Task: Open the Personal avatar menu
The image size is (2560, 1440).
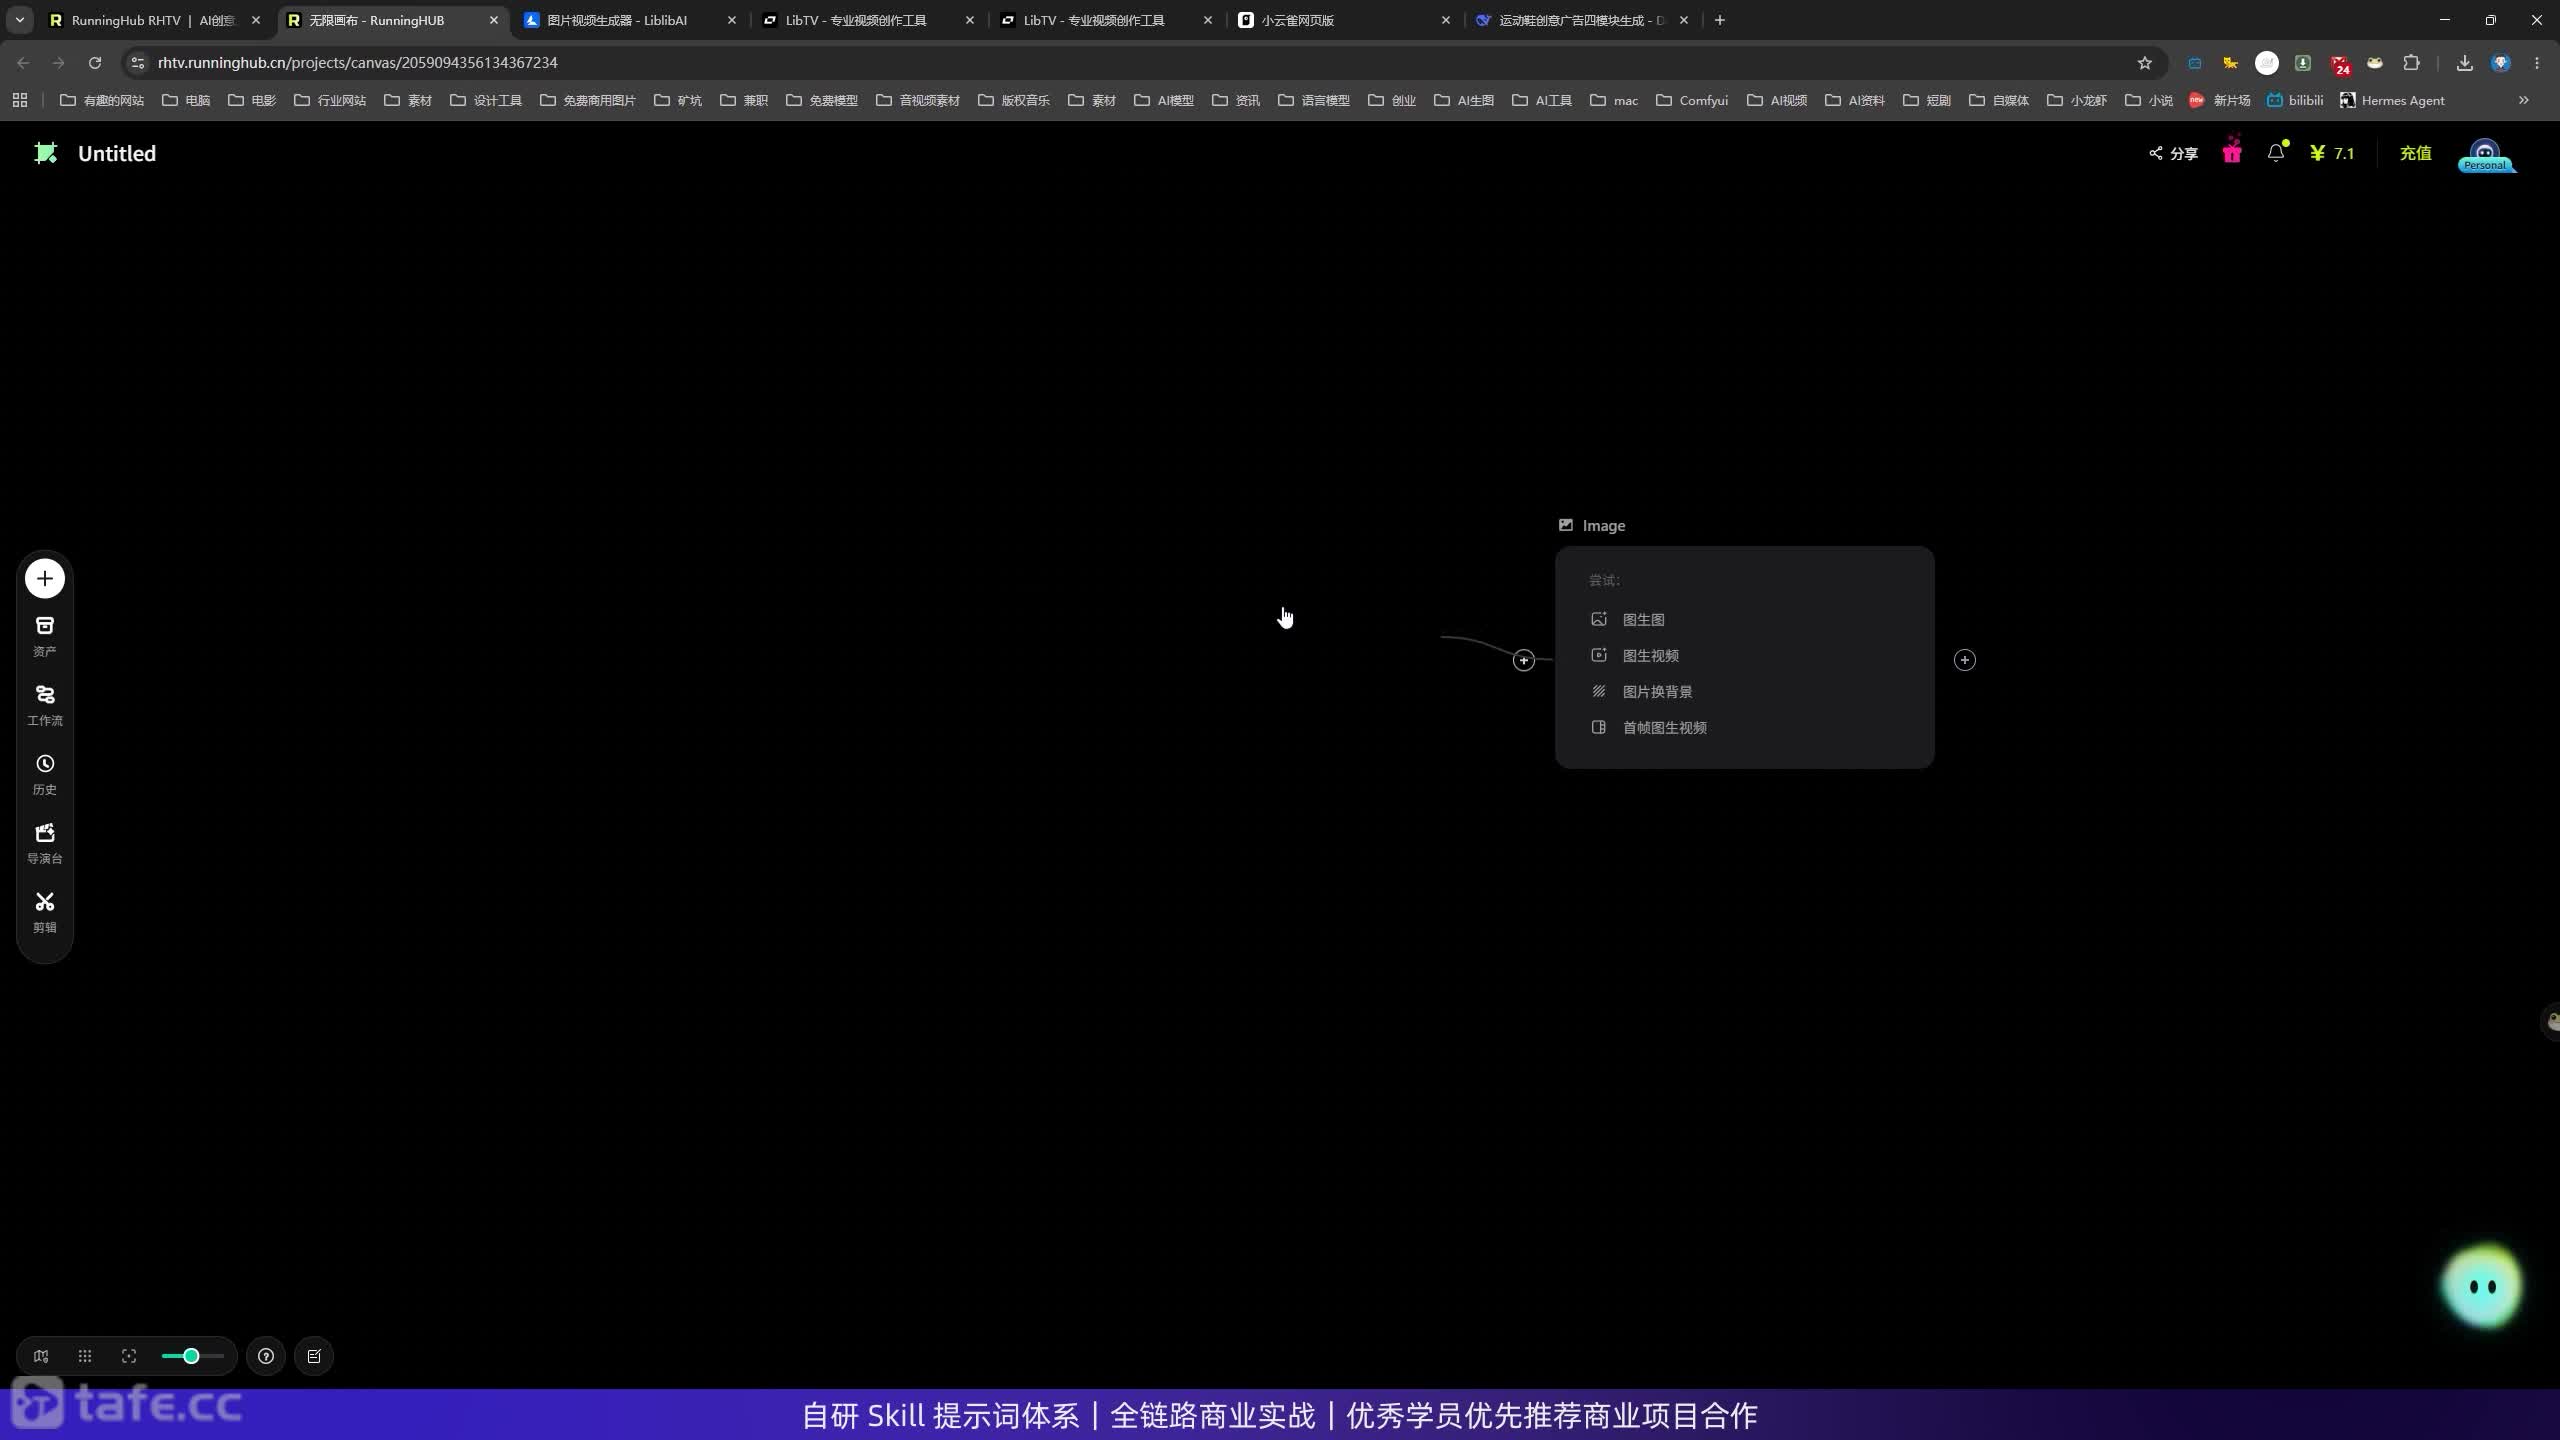Action: click(x=2485, y=155)
